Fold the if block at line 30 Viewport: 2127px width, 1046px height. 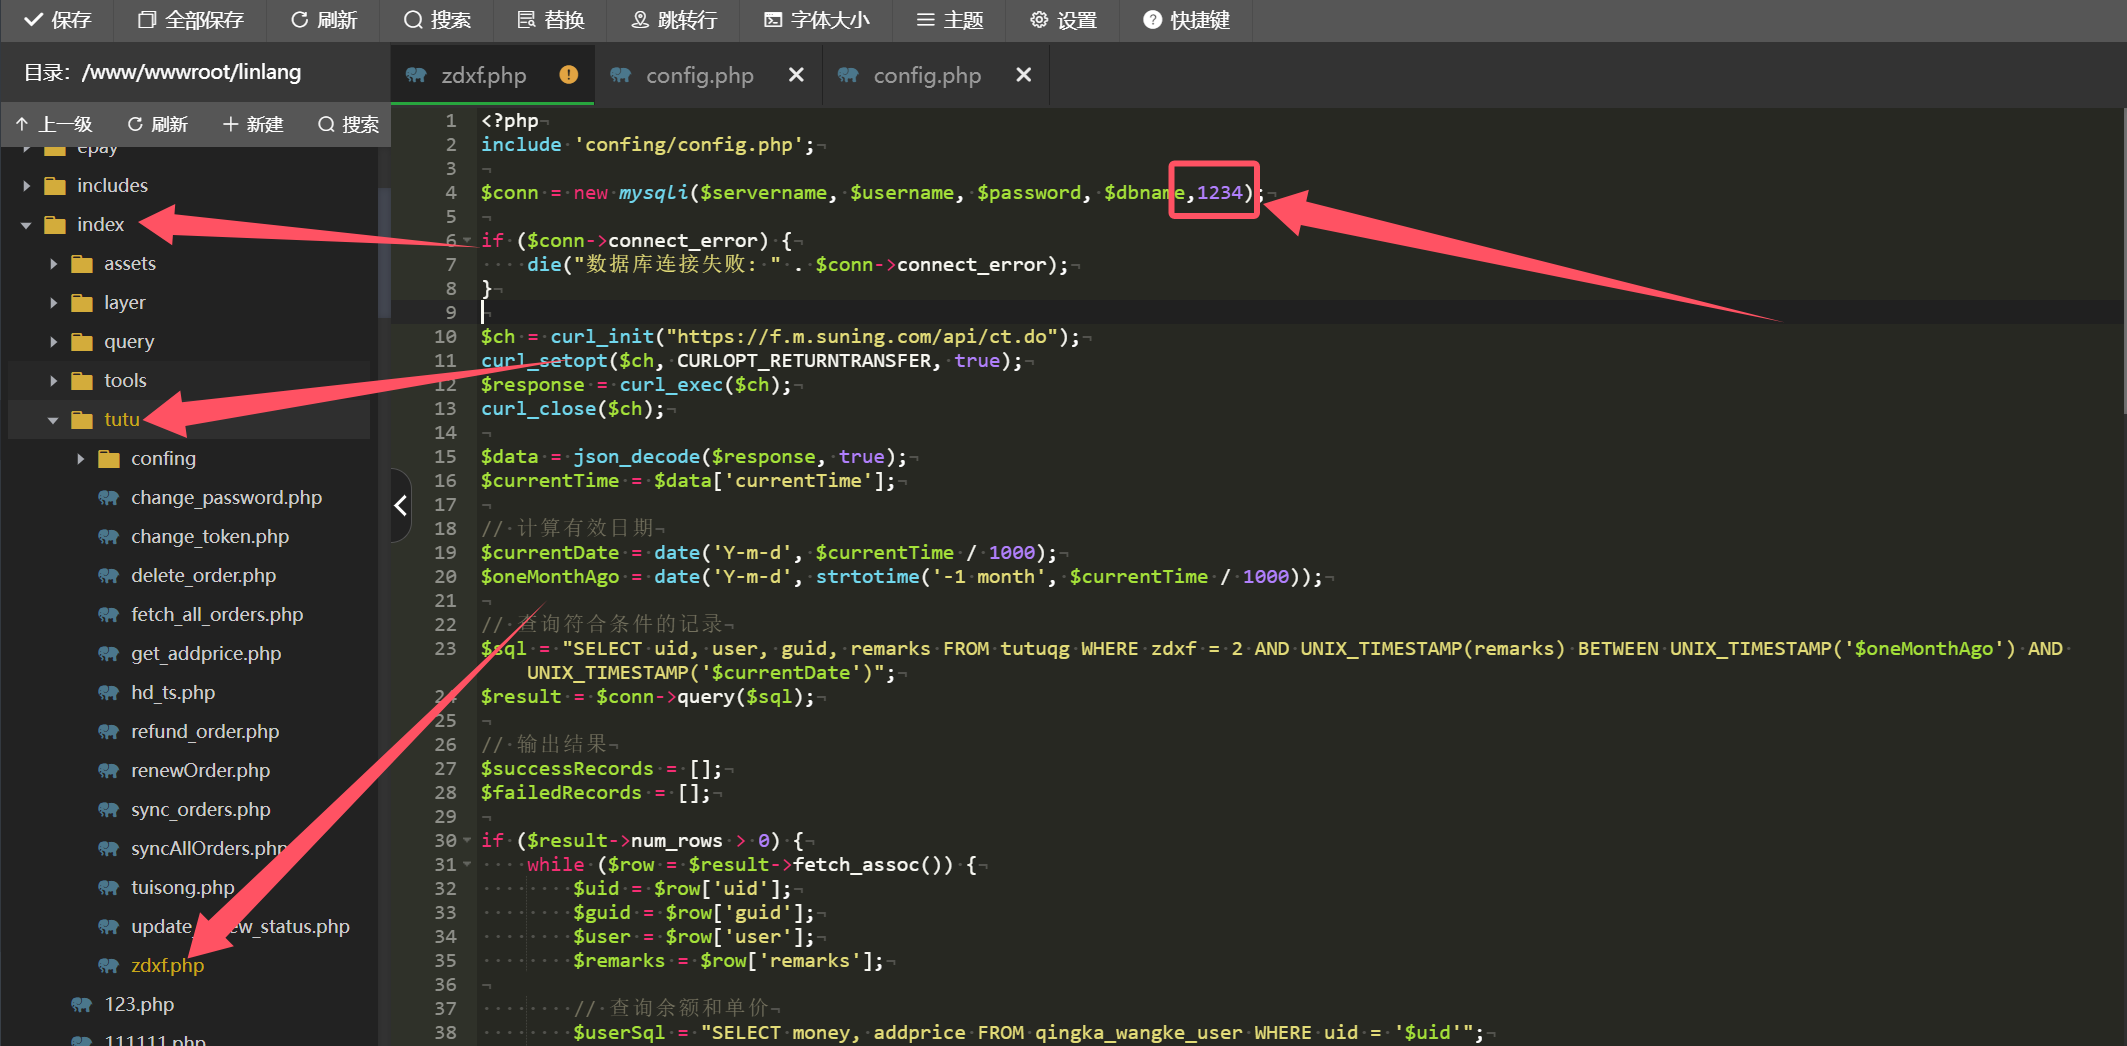coord(467,841)
